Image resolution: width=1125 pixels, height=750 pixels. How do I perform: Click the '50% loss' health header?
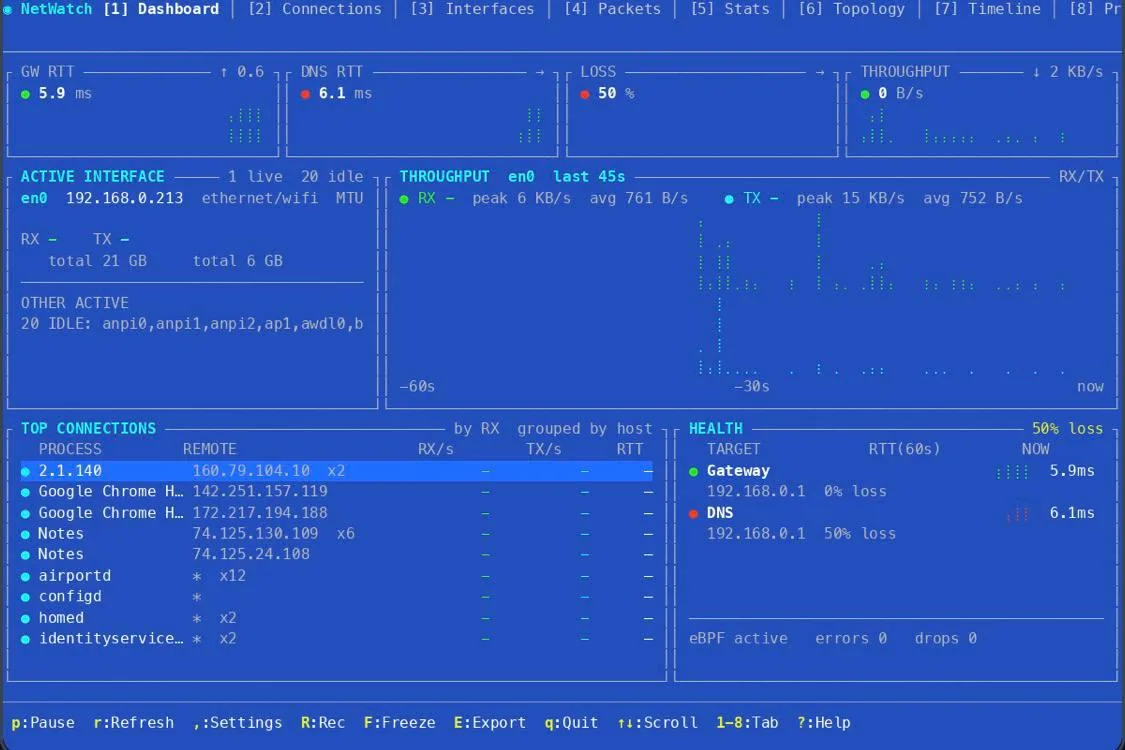click(x=1067, y=428)
